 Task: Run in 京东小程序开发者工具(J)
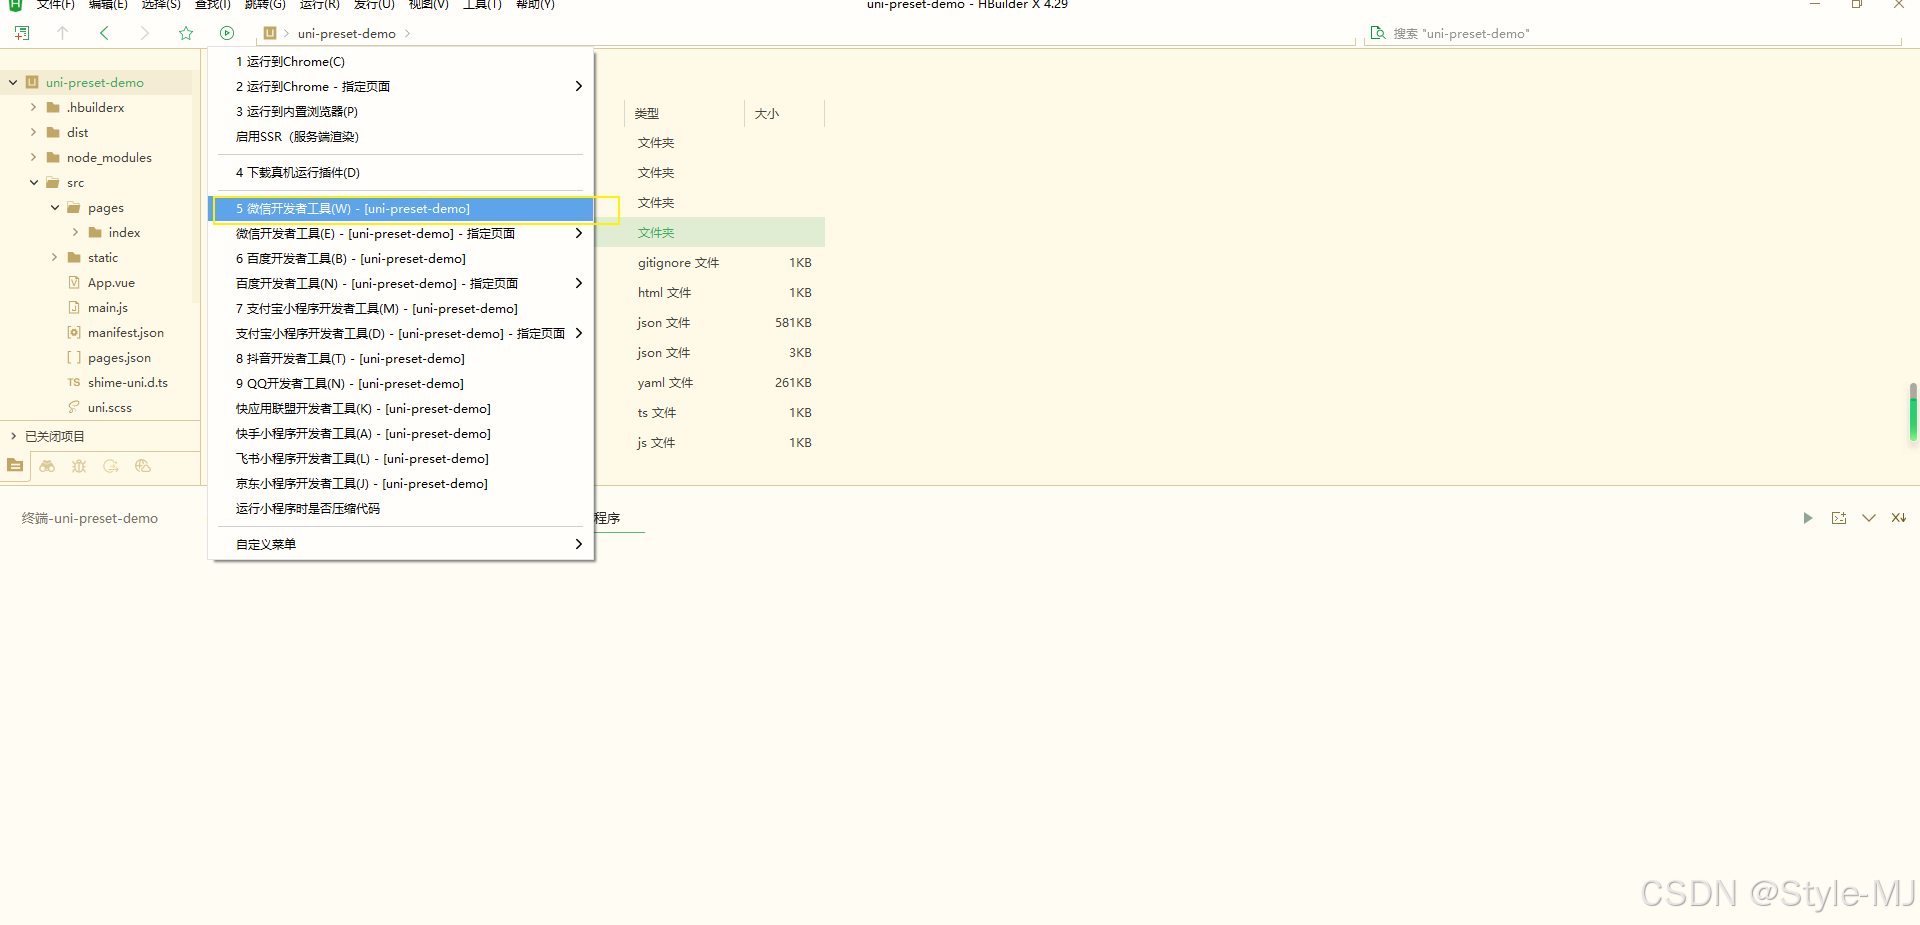pos(401,484)
